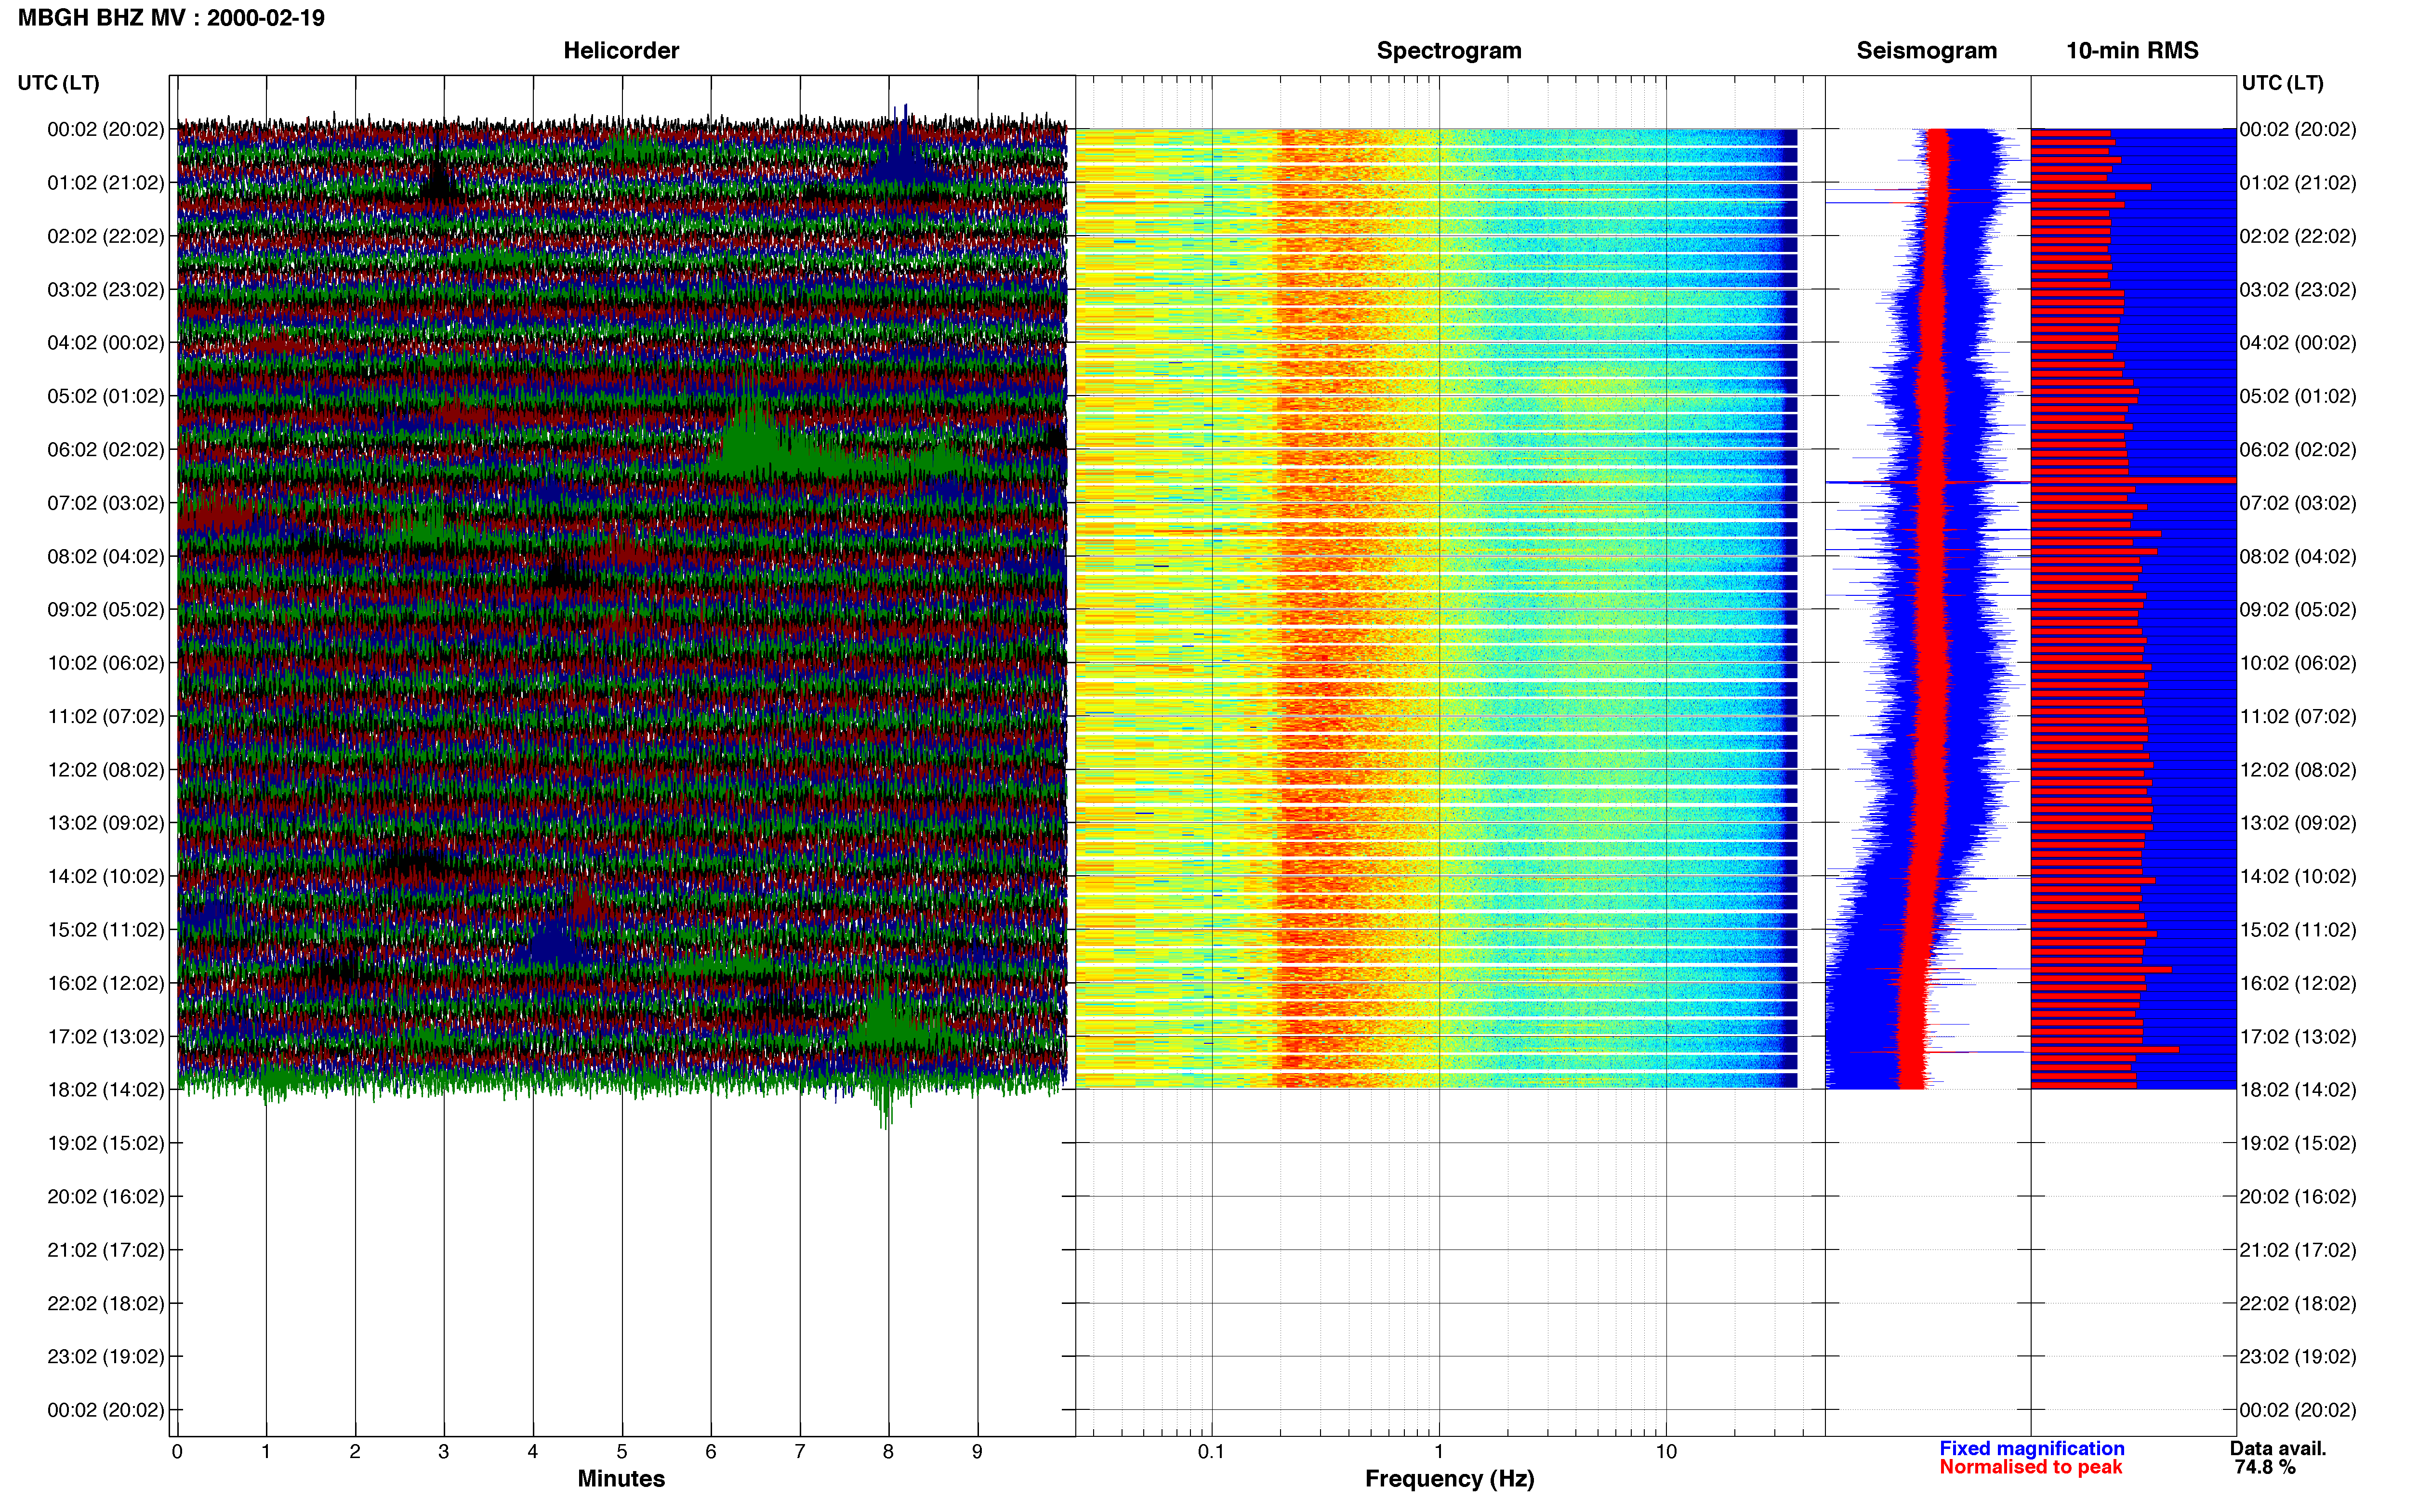The width and height of the screenshot is (2418, 1512).
Task: Click 'UTC (LT)' label beside the RMS panel
Action: 2282,83
